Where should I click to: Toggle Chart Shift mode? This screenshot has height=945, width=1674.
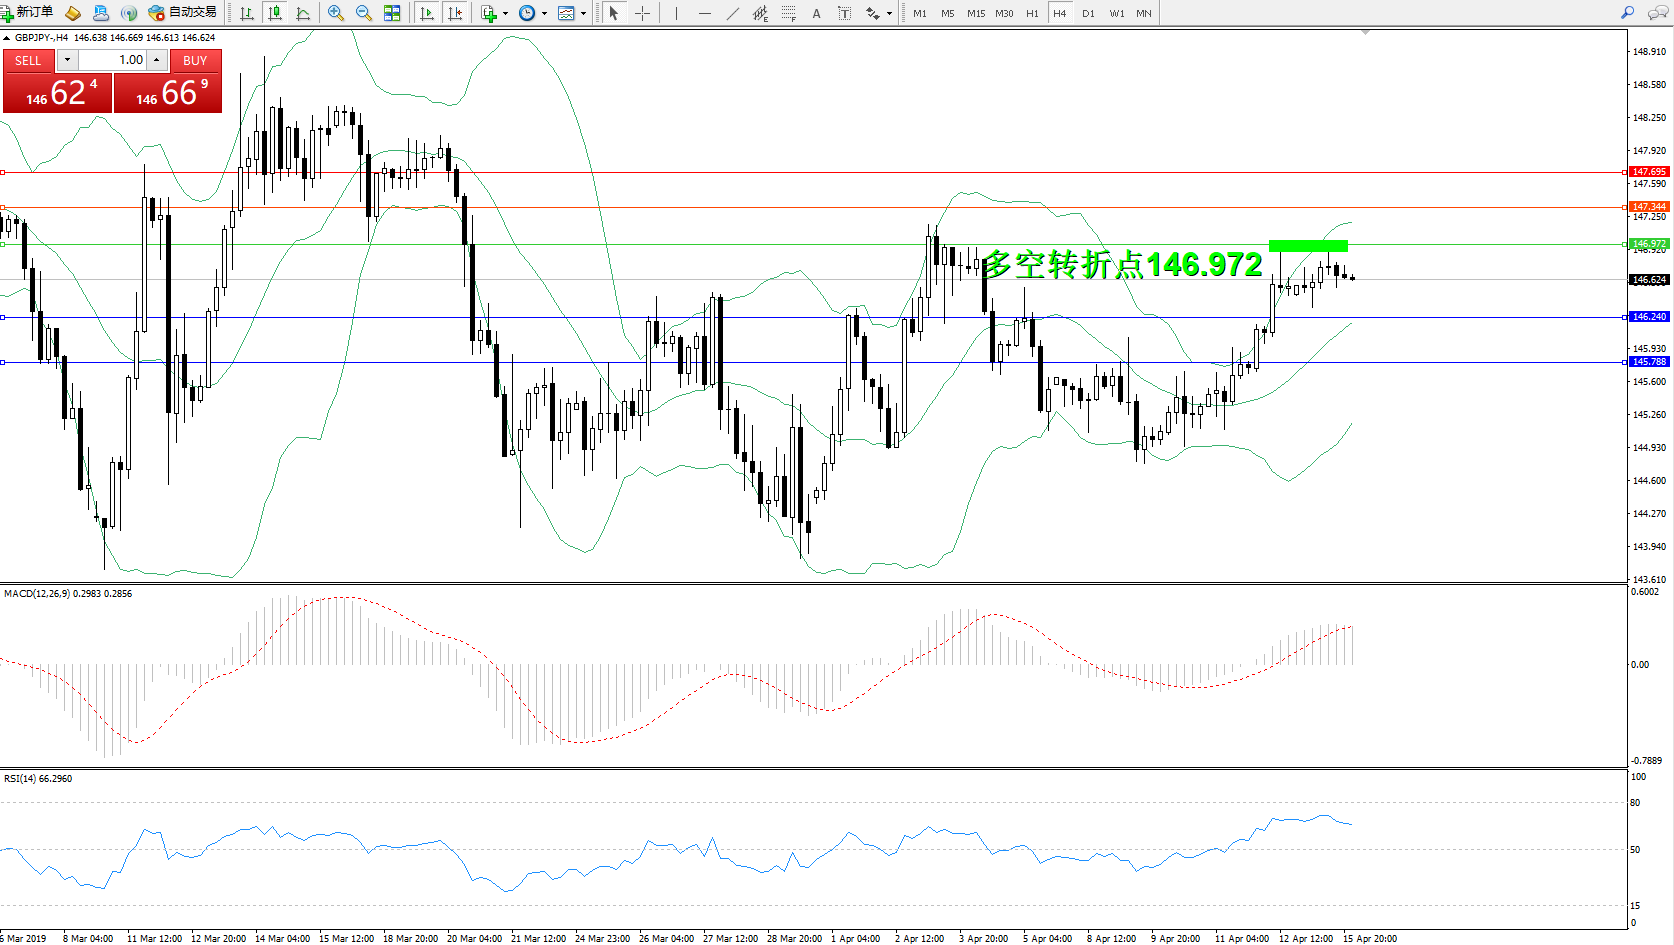[x=455, y=13]
